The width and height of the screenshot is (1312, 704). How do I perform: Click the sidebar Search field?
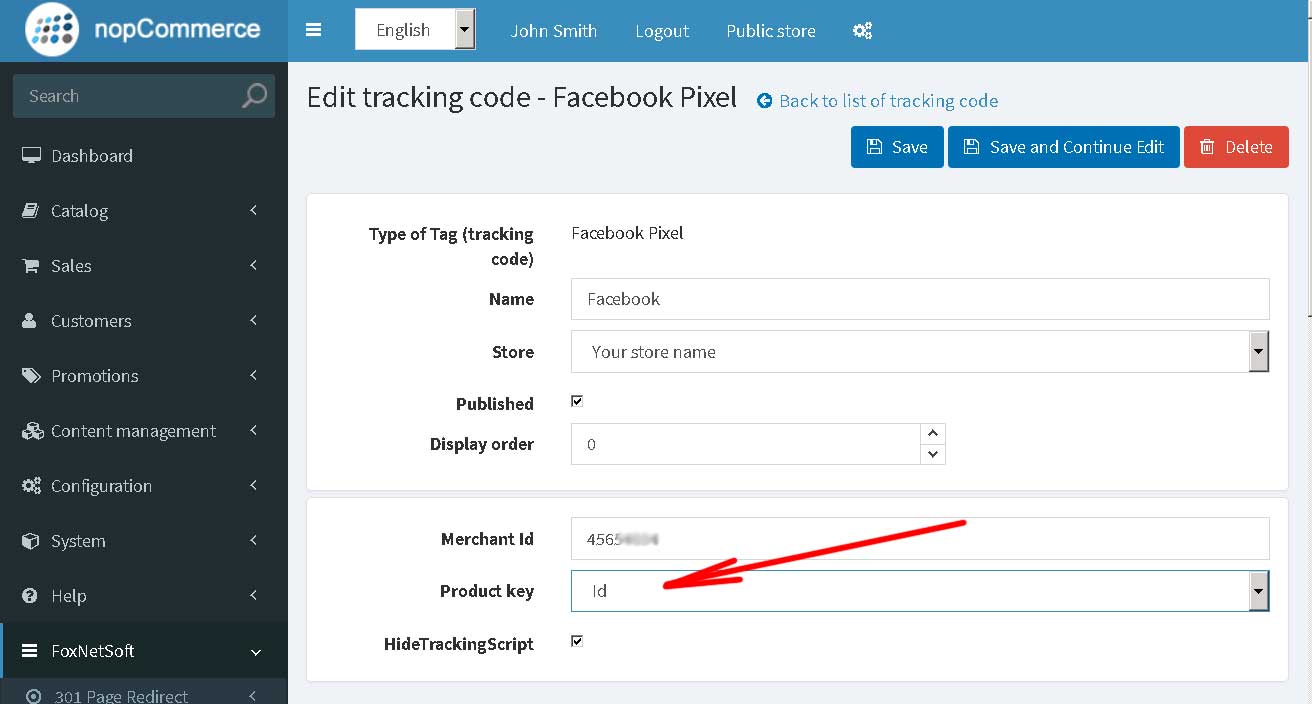[144, 96]
